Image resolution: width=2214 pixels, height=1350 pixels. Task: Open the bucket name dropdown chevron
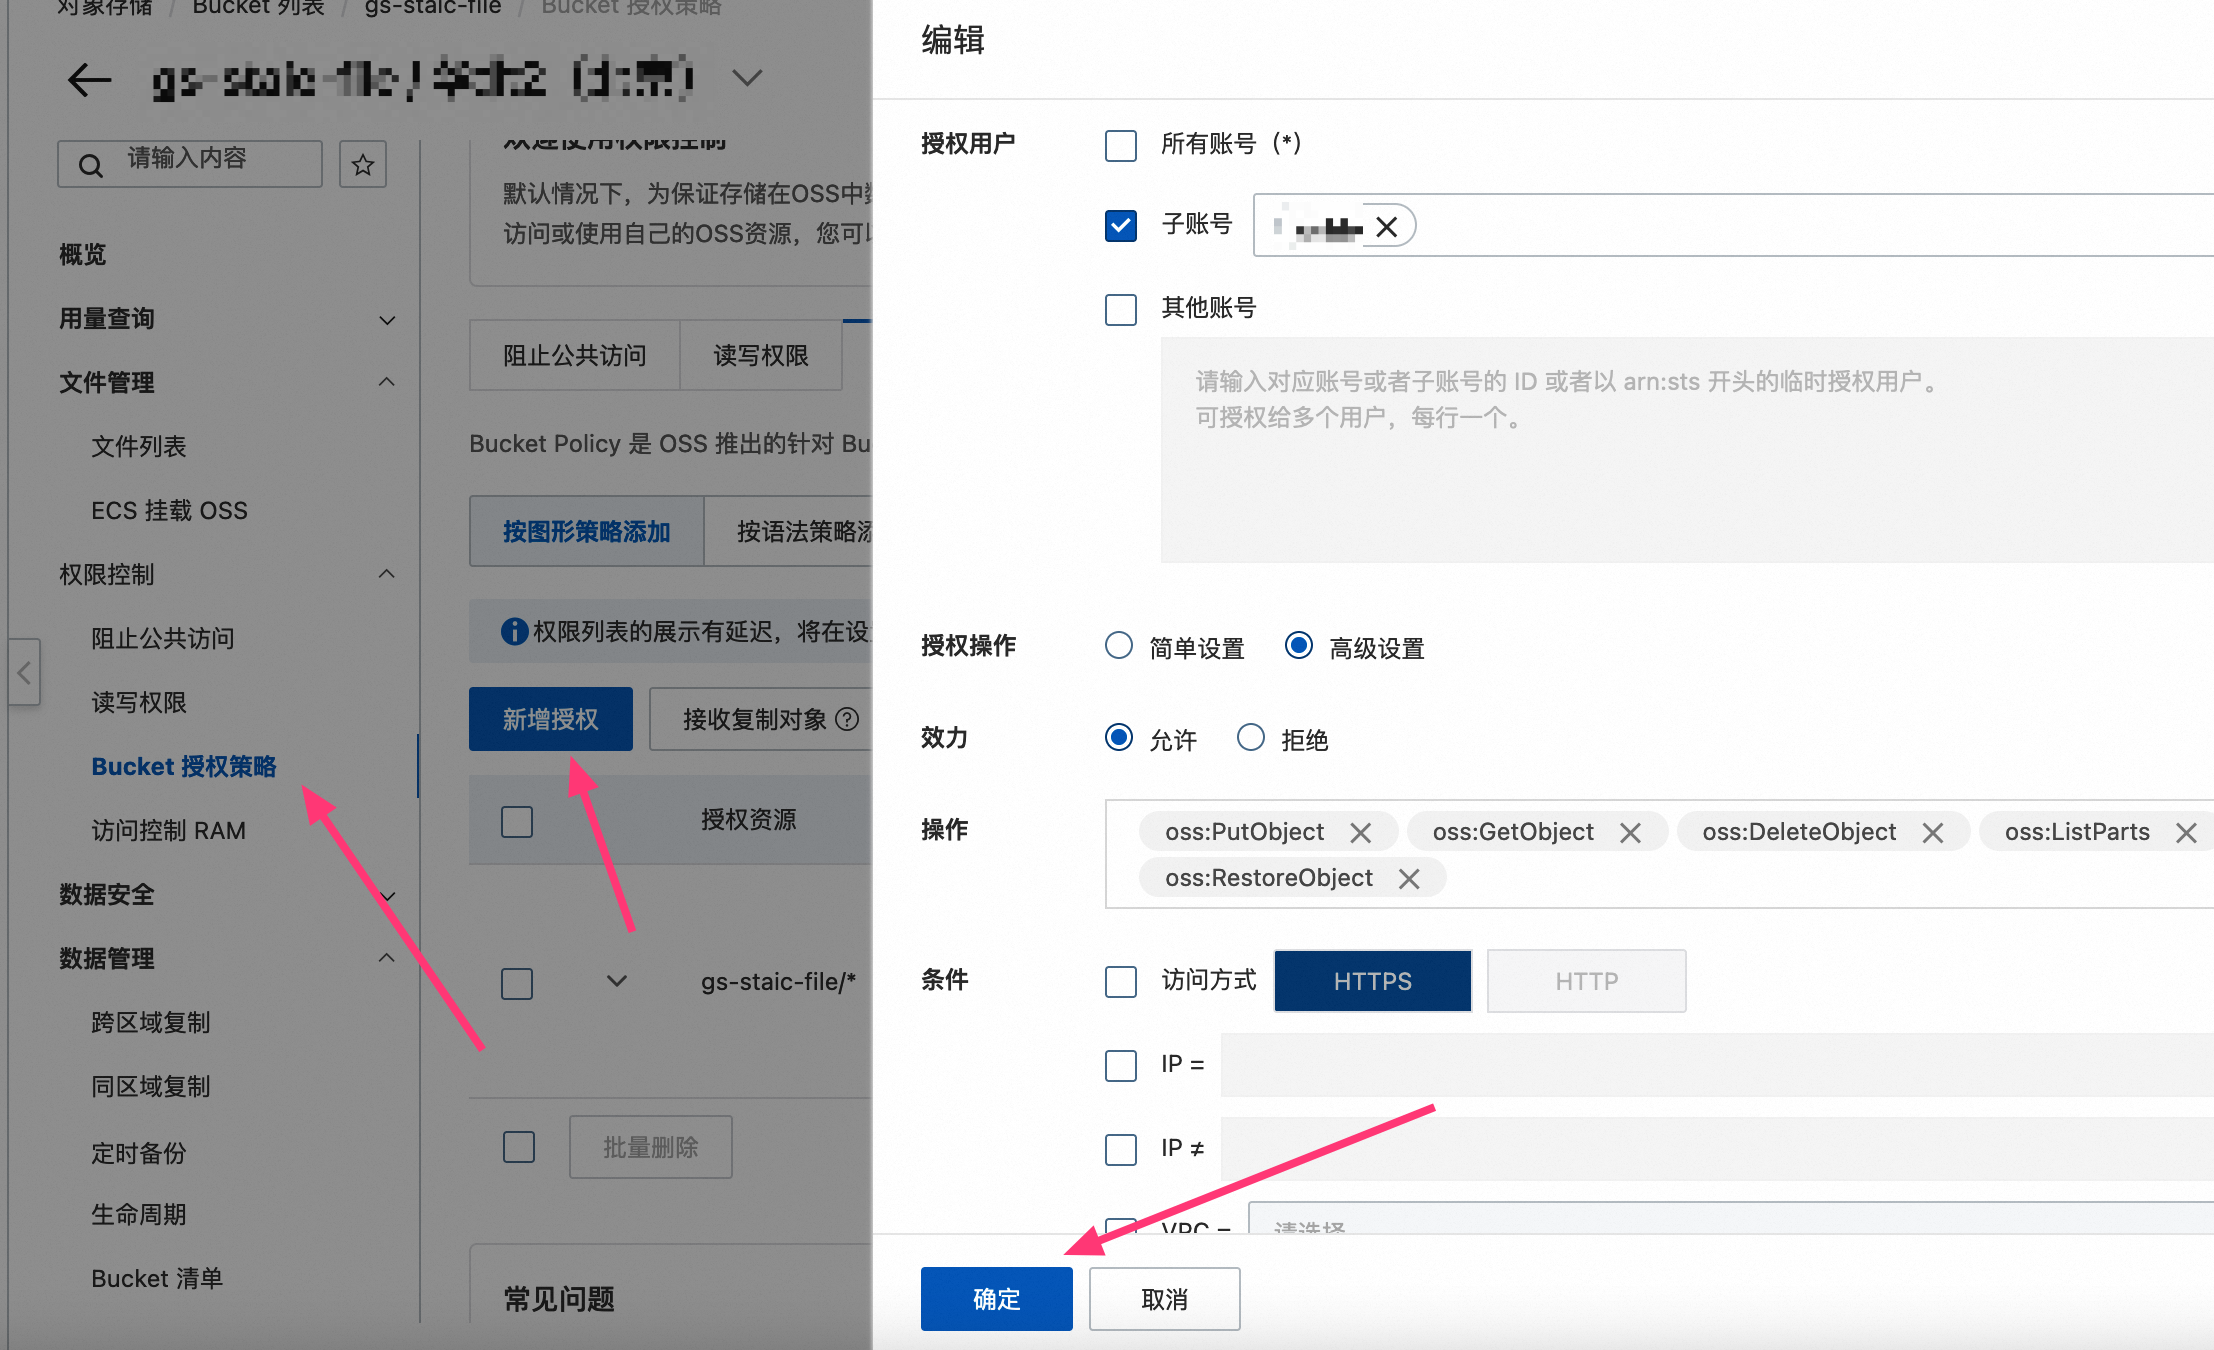click(747, 78)
